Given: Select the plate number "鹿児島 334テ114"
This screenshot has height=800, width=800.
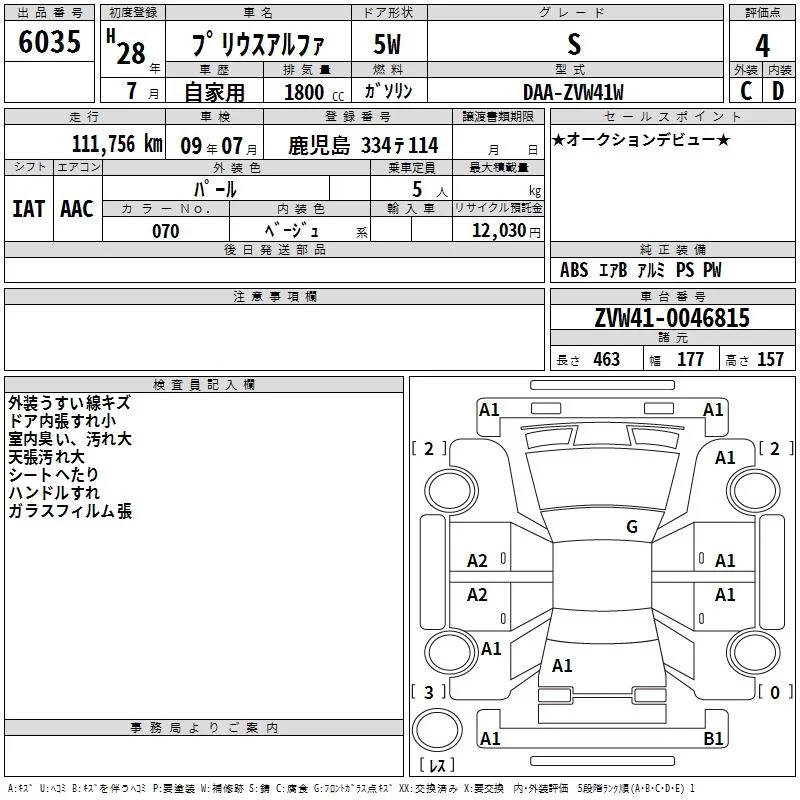Looking at the screenshot, I should point(363,145).
